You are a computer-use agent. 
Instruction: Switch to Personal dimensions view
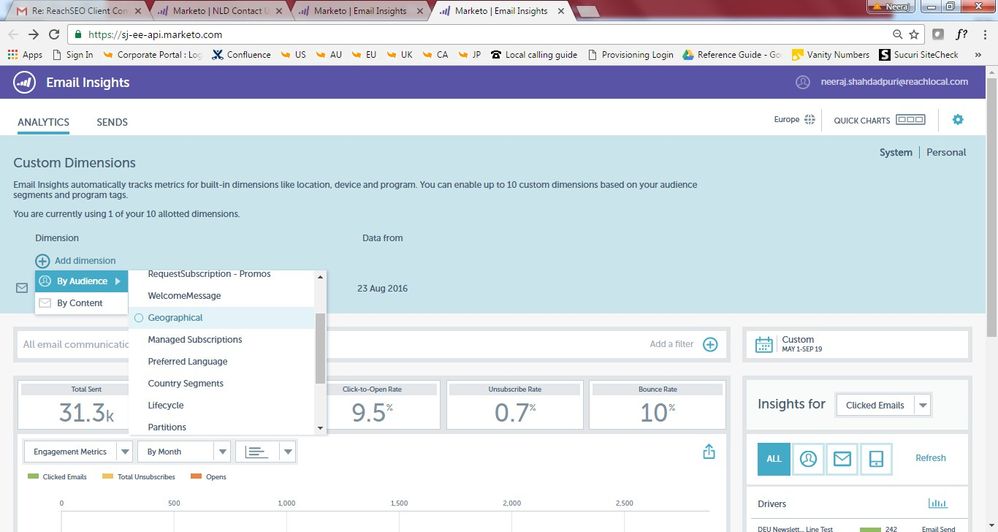tap(946, 153)
